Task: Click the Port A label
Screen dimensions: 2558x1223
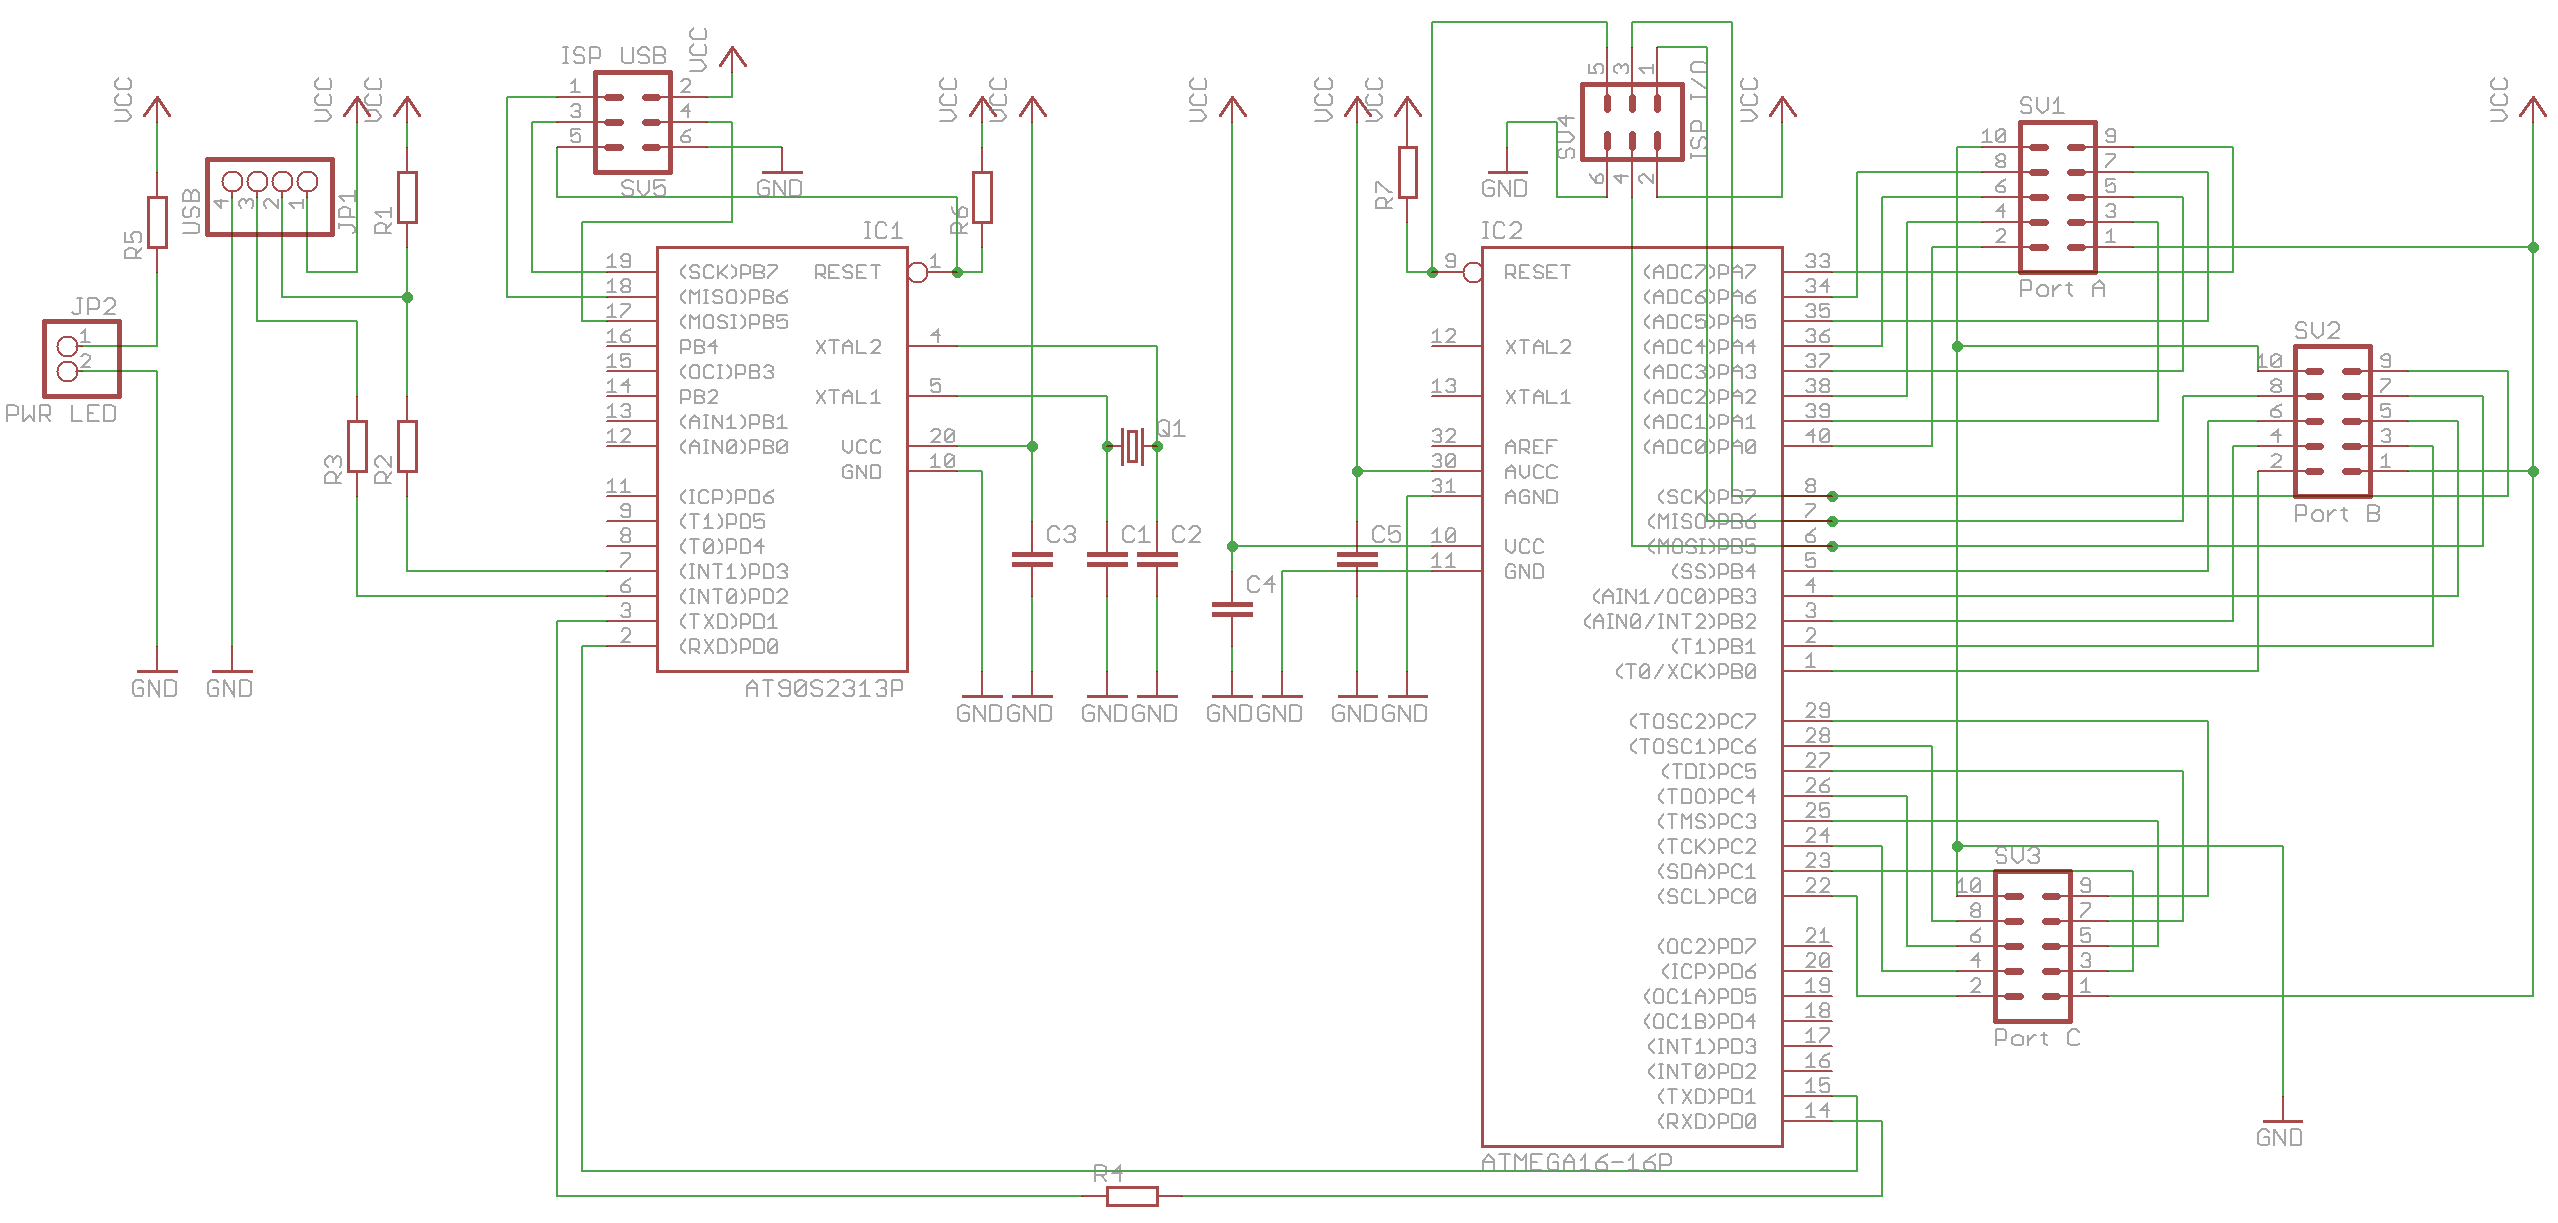Action: [2062, 289]
